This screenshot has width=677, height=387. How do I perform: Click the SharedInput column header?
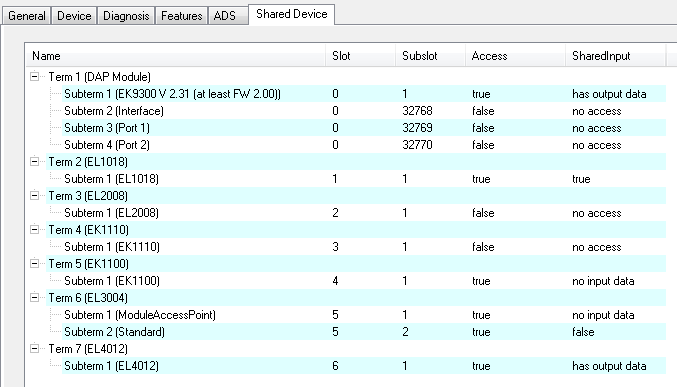[615, 56]
